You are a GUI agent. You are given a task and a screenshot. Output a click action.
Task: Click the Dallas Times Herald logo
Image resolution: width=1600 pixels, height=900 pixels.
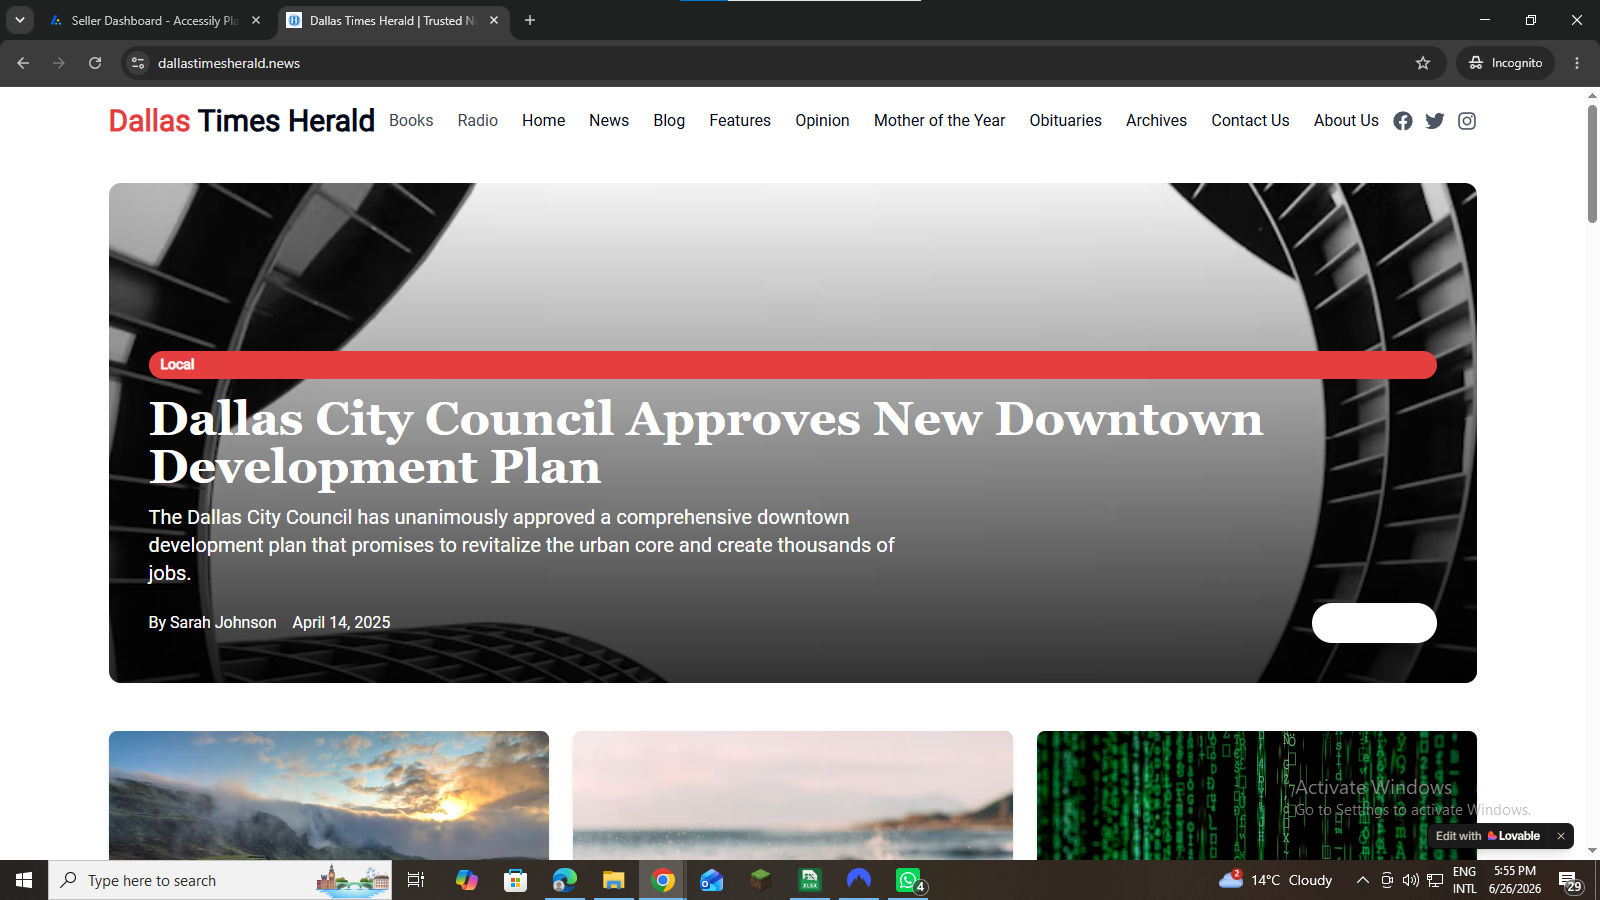click(242, 121)
